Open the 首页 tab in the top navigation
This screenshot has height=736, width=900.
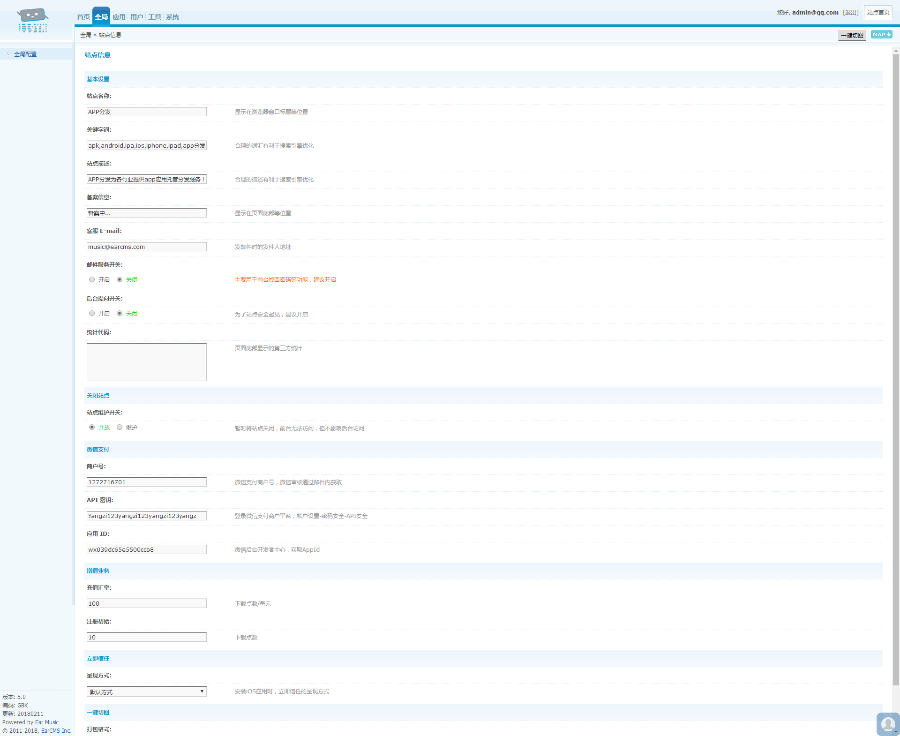click(x=84, y=17)
